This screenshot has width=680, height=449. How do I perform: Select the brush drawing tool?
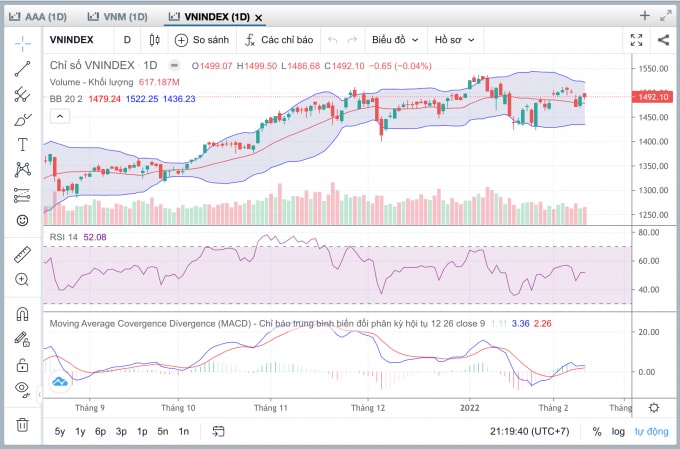[23, 120]
